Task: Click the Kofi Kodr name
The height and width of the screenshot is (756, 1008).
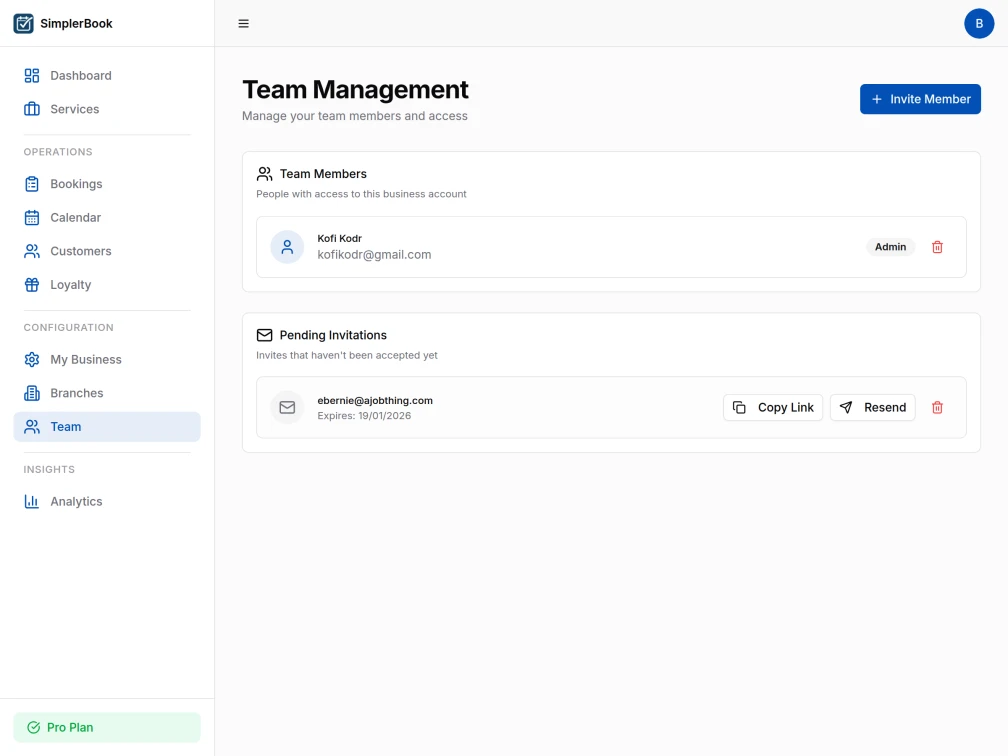Action: (339, 238)
